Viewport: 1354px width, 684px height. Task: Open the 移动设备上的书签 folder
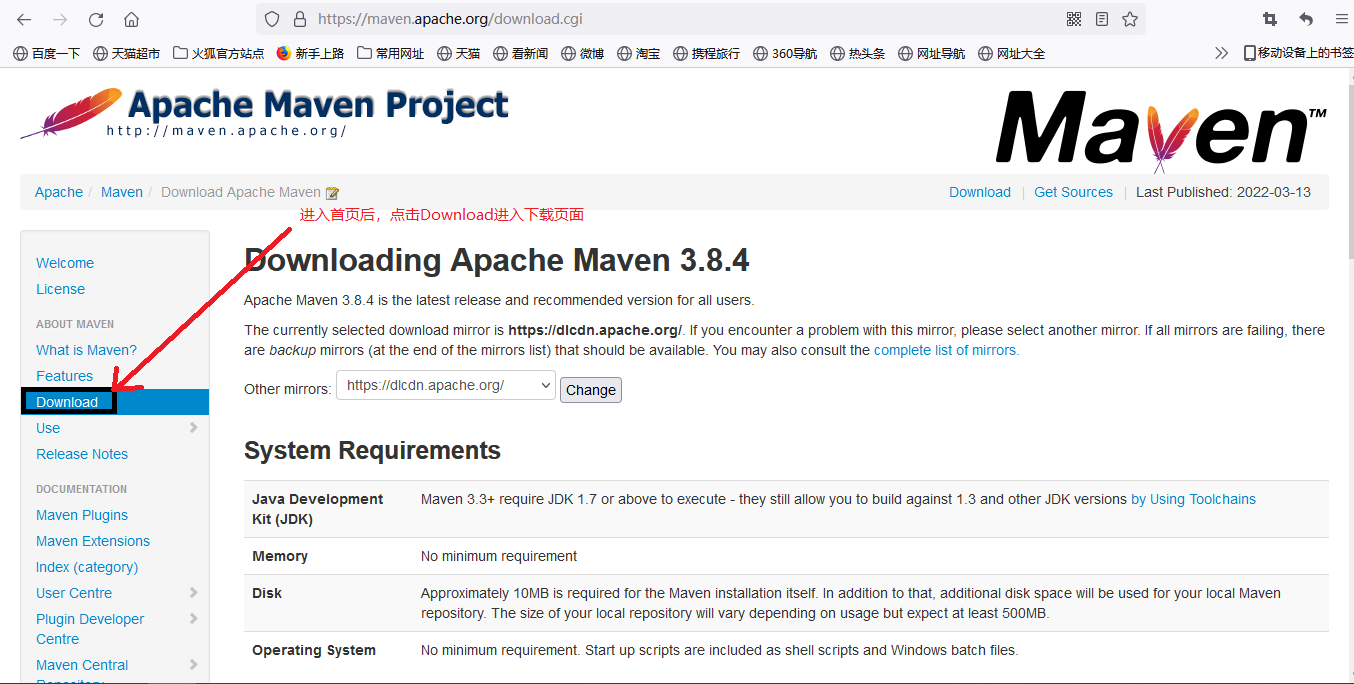[x=1298, y=53]
